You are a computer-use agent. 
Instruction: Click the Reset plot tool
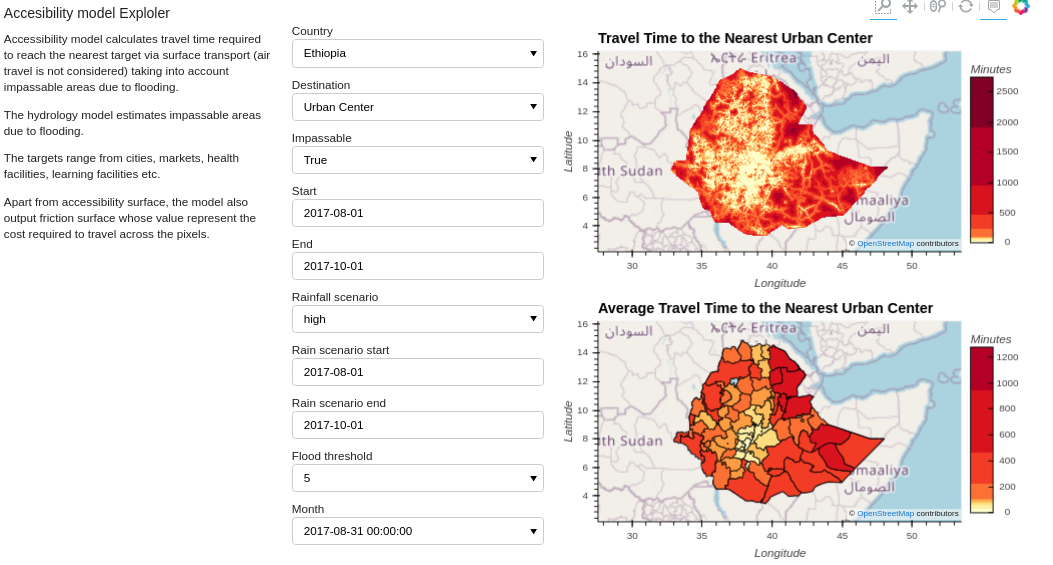965,7
